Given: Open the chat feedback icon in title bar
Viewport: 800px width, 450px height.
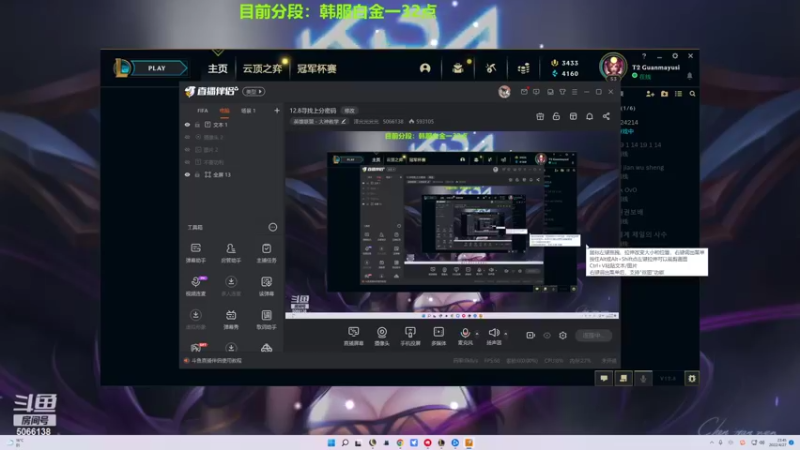Looking at the screenshot, I should (x=536, y=92).
